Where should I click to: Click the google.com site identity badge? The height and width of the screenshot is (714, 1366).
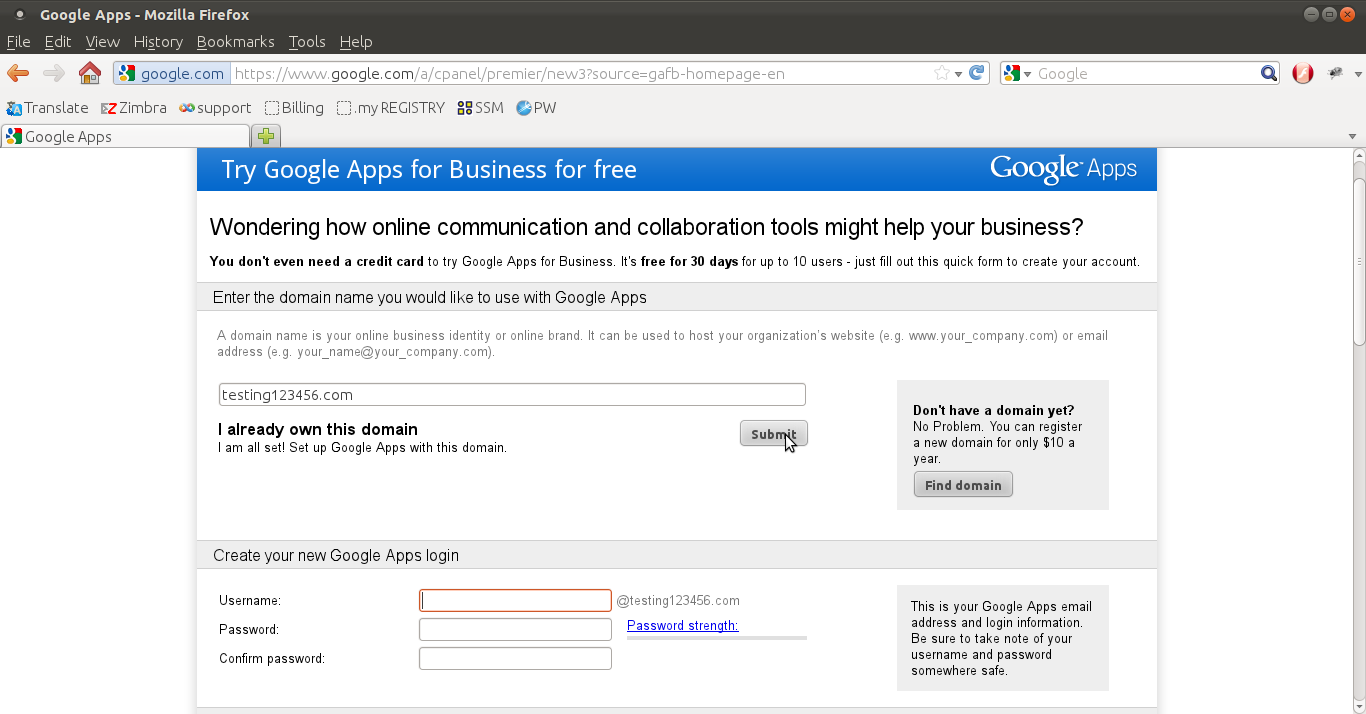pyautogui.click(x=172, y=73)
